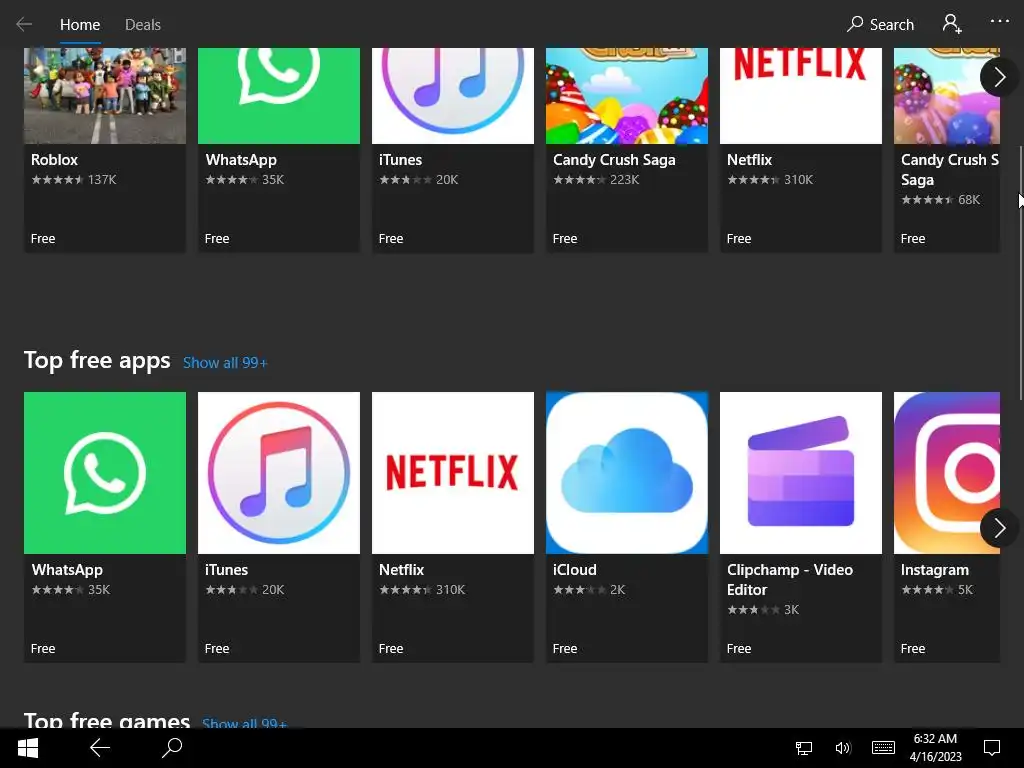Advance the top row with the right arrow
Screen dimensions: 1024x768
coord(999,77)
